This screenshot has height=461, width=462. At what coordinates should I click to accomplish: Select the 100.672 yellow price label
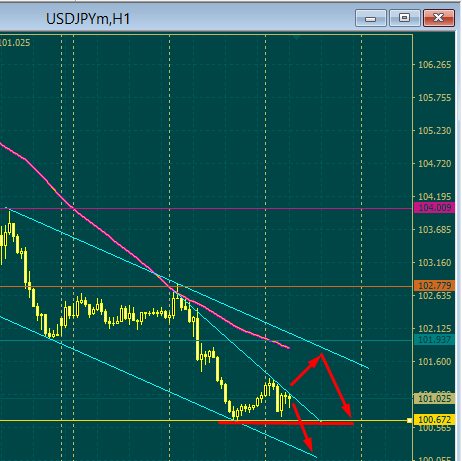(434, 420)
